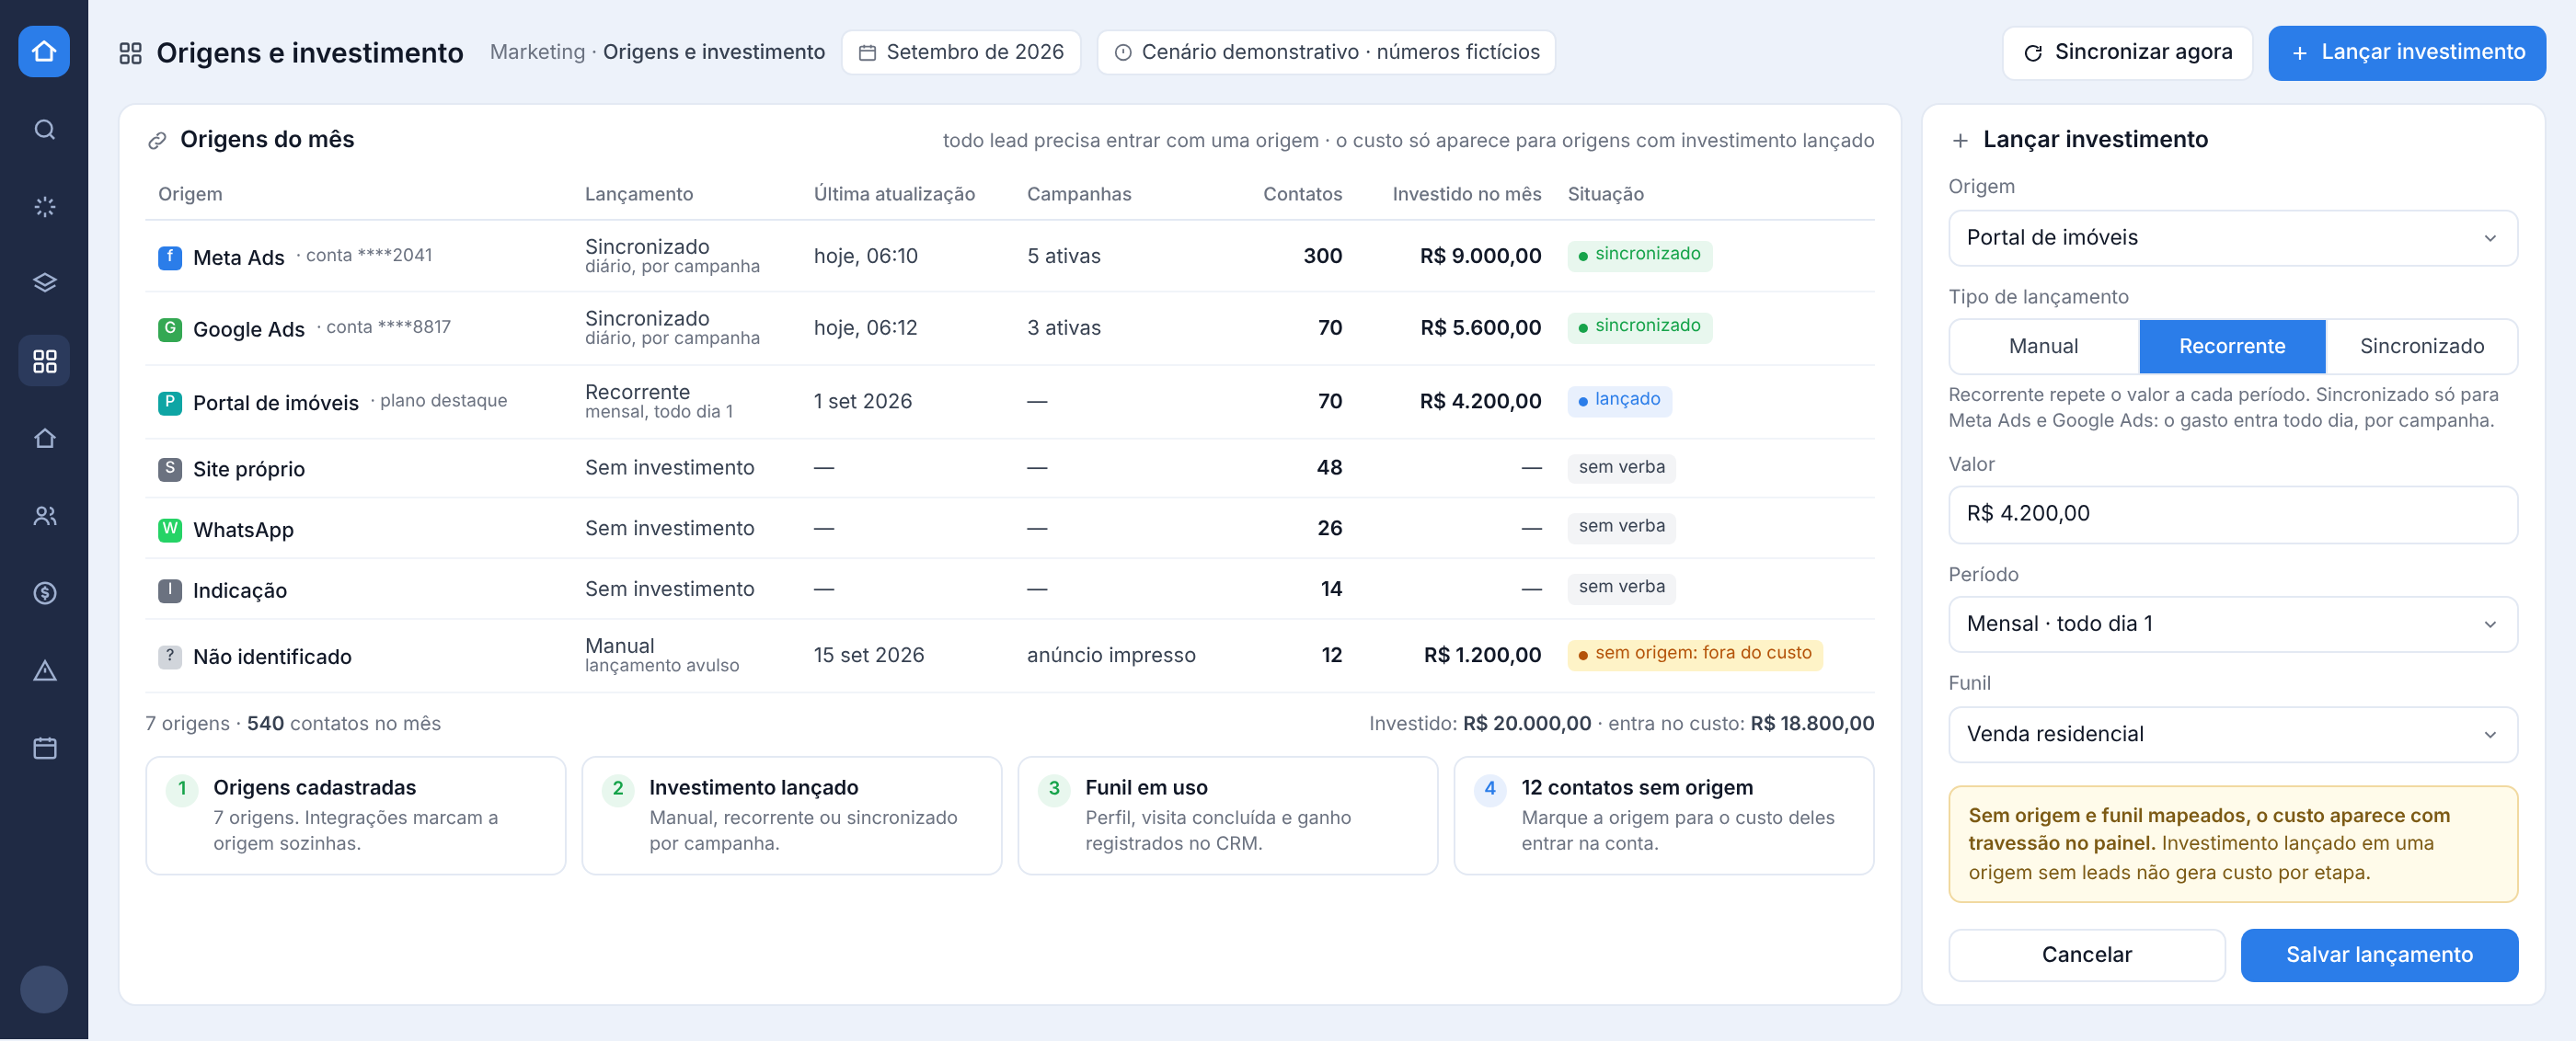This screenshot has width=2576, height=1041.
Task: Click the calendar icon in Setembro de 2026
Action: click(x=867, y=52)
